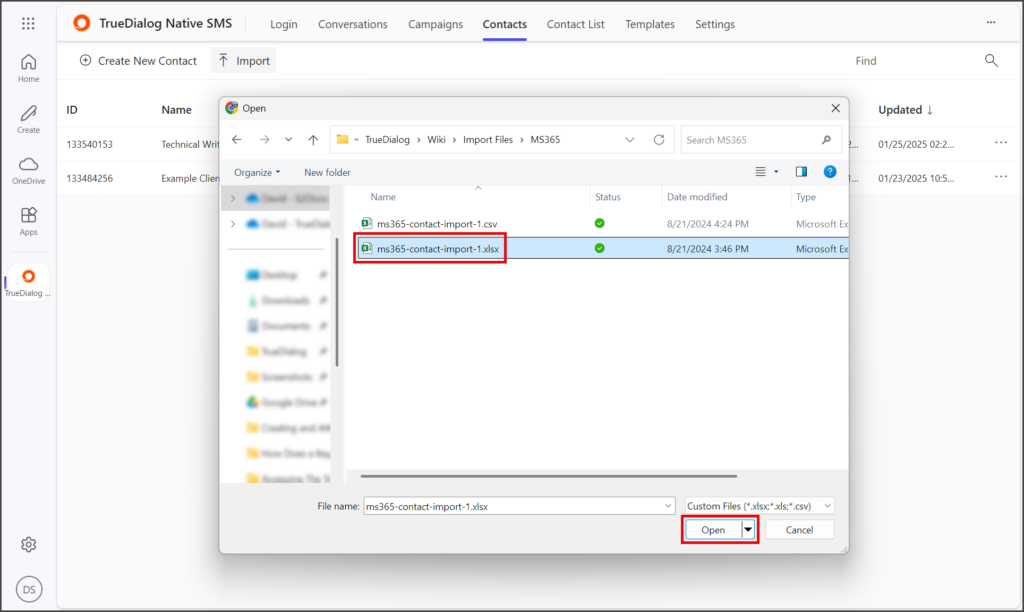
Task: Open the Contact List tab
Action: (x=575, y=24)
